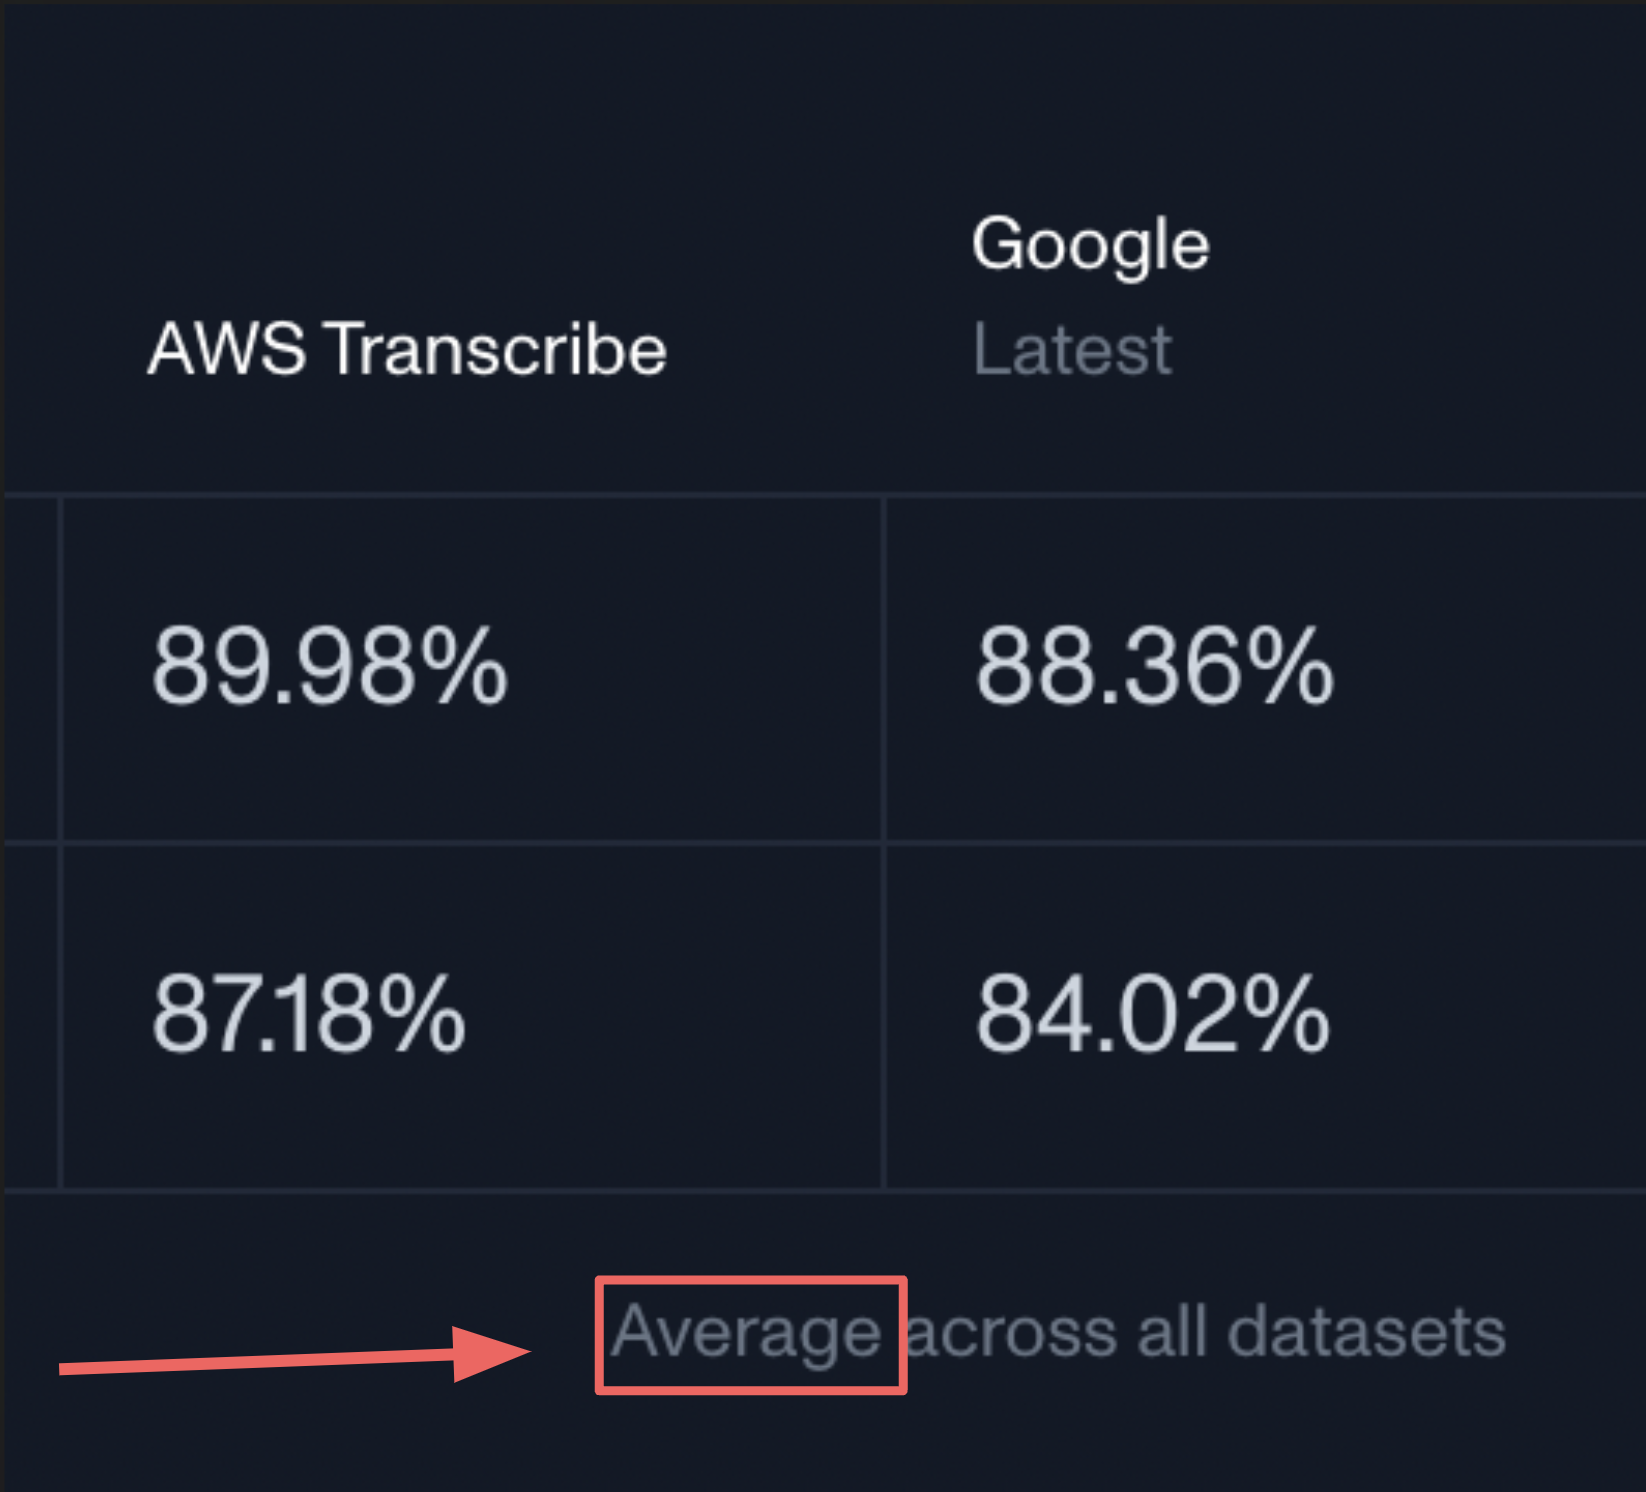Click the Latest label under Google
This screenshot has height=1492, width=1646.
(x=1072, y=350)
